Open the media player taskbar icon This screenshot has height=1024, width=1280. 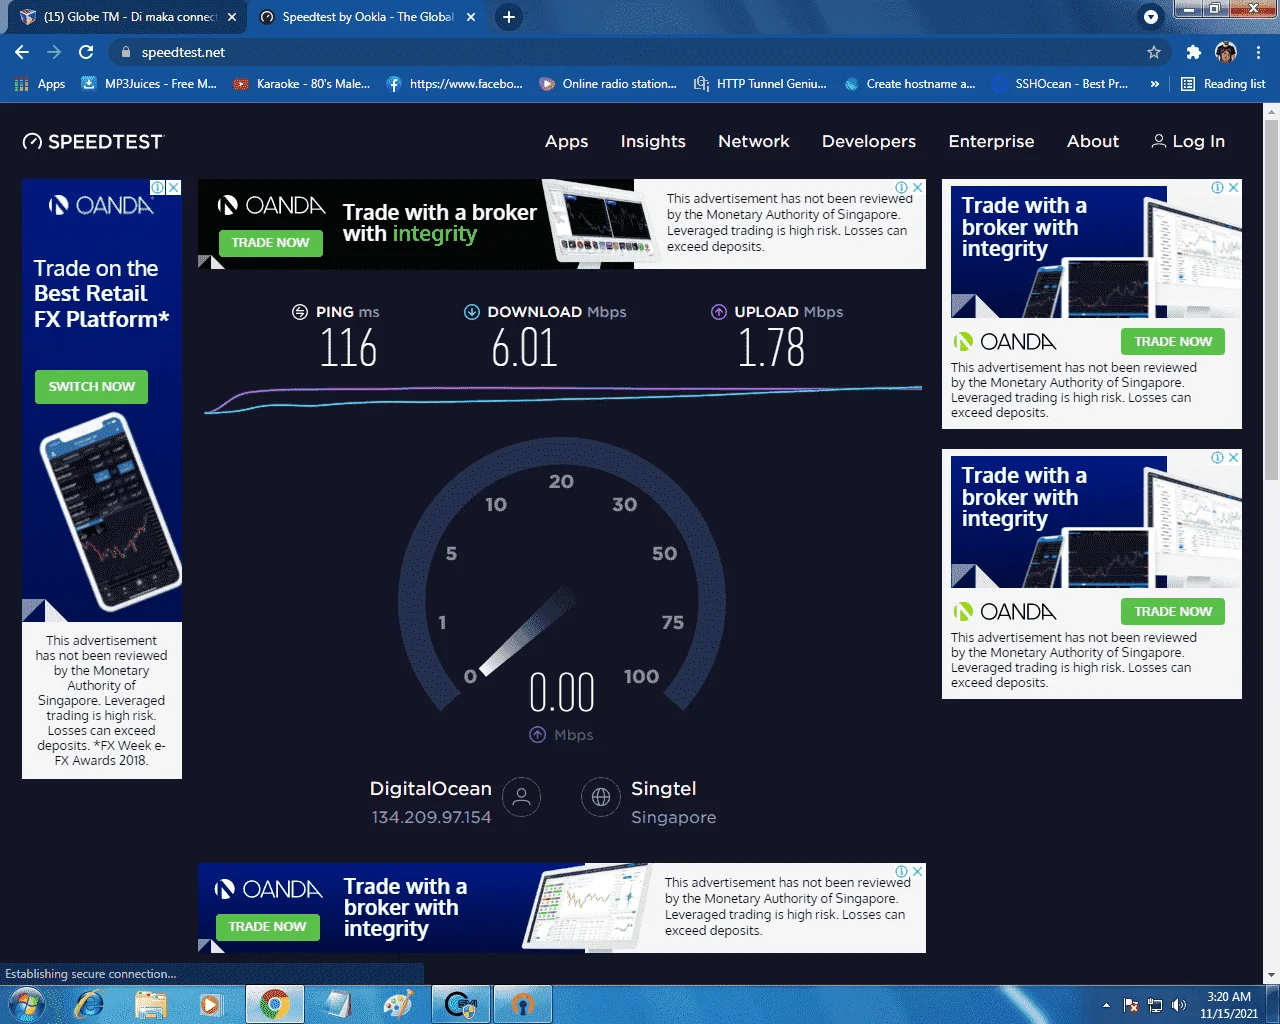tap(211, 1004)
